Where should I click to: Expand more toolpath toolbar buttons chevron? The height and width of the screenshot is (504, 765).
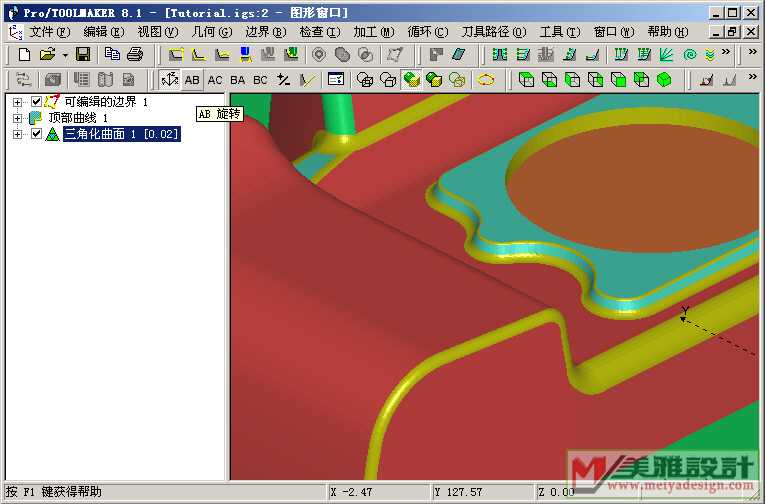click(x=726, y=52)
